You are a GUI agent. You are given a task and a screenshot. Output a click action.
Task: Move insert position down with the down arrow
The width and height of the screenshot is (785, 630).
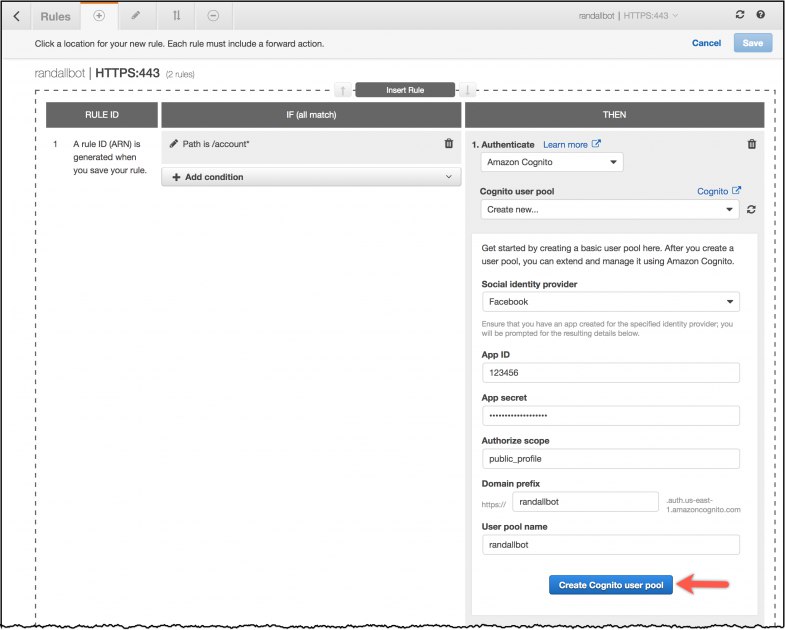[467, 90]
